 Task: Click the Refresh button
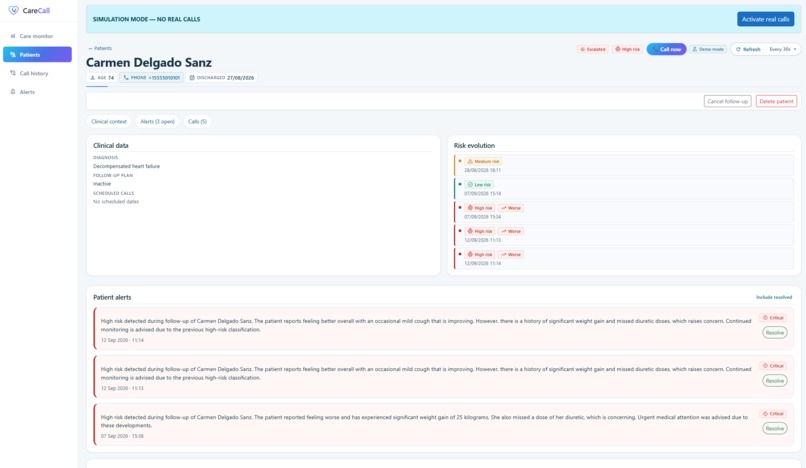click(x=748, y=49)
